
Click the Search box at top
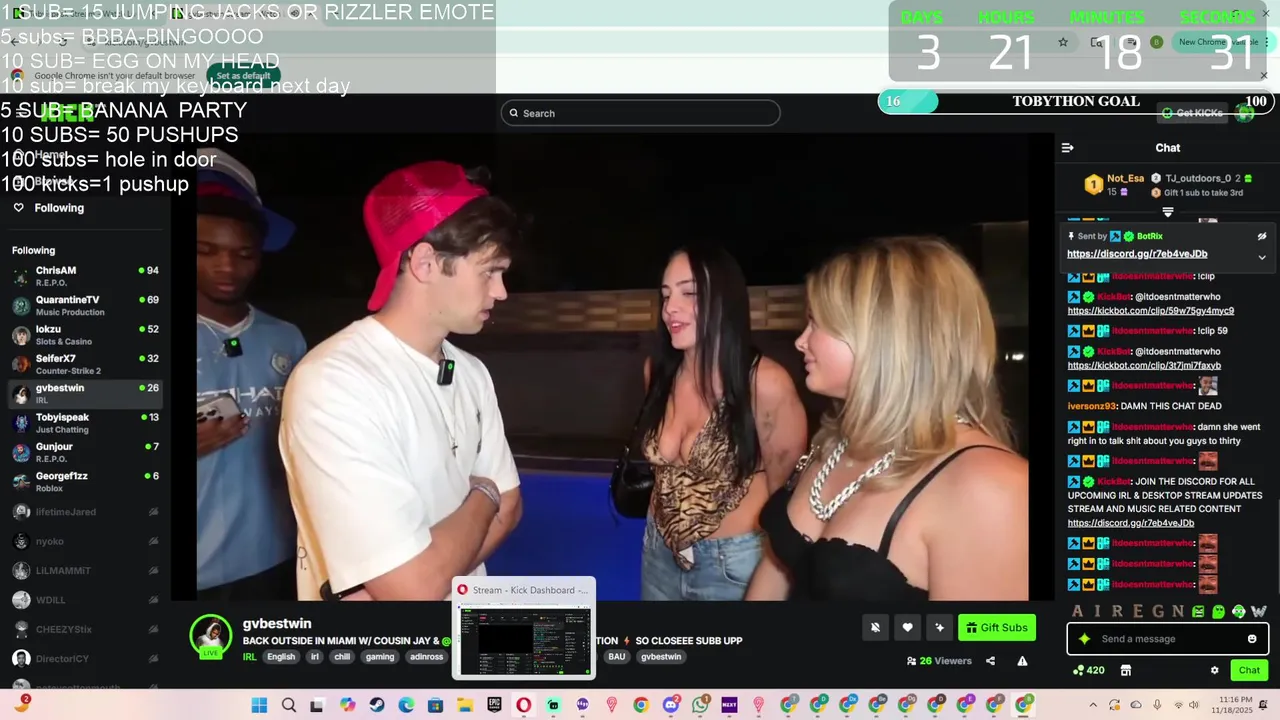pos(640,113)
